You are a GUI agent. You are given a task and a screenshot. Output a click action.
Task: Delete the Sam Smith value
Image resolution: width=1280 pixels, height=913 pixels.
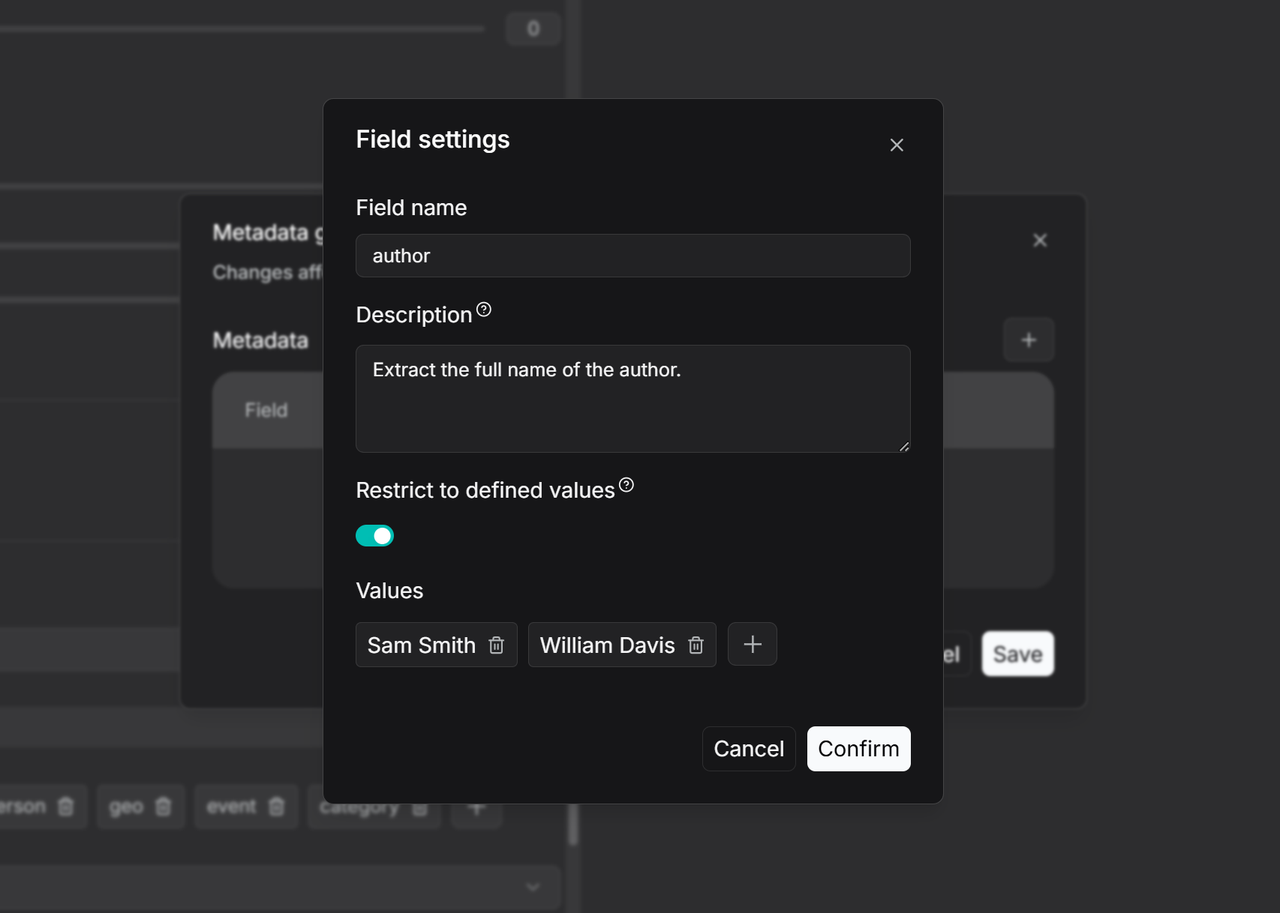pyautogui.click(x=496, y=645)
